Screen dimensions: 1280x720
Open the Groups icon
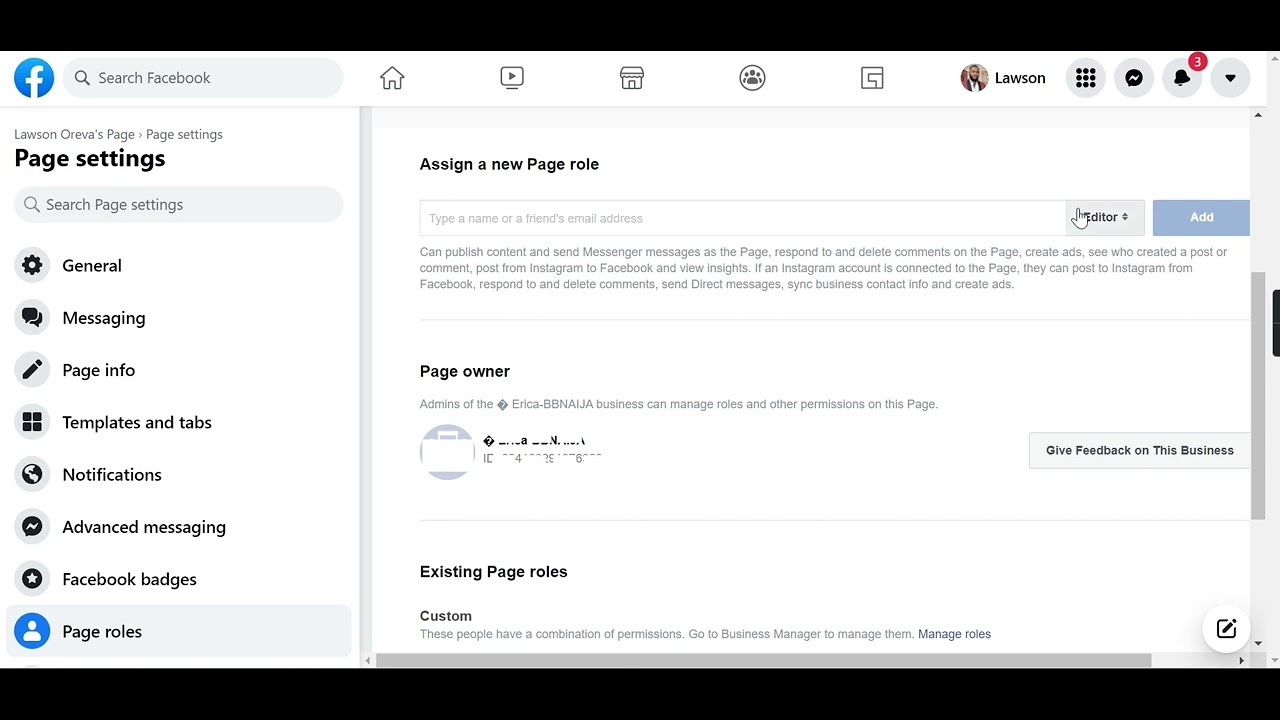[752, 78]
